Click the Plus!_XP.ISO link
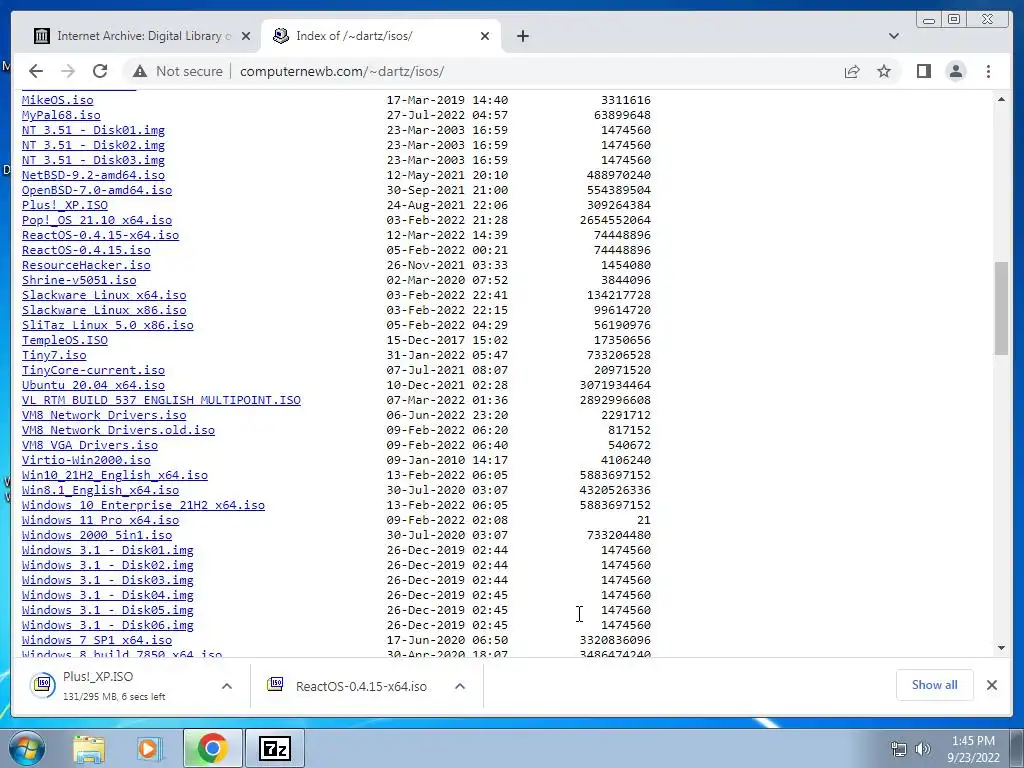1024x768 pixels. (x=65, y=205)
